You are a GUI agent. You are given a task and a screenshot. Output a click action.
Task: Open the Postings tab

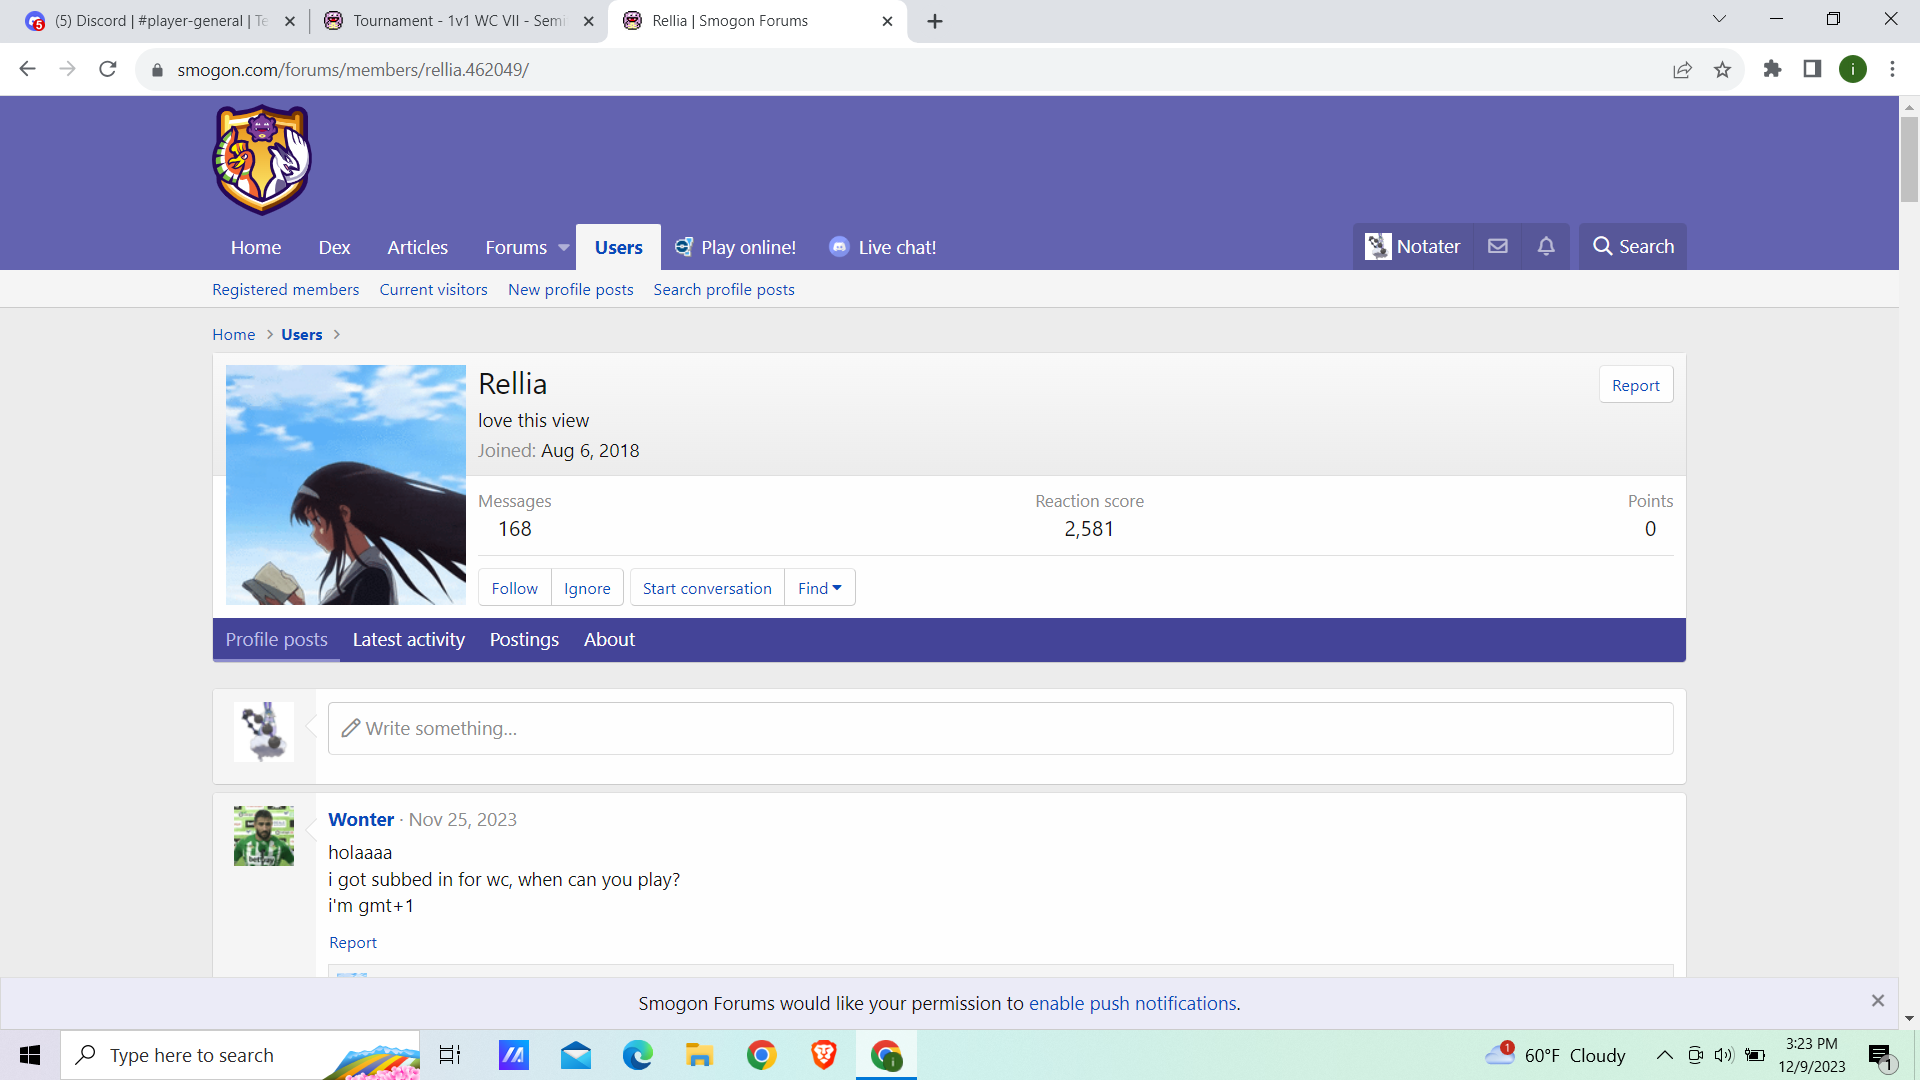(524, 640)
